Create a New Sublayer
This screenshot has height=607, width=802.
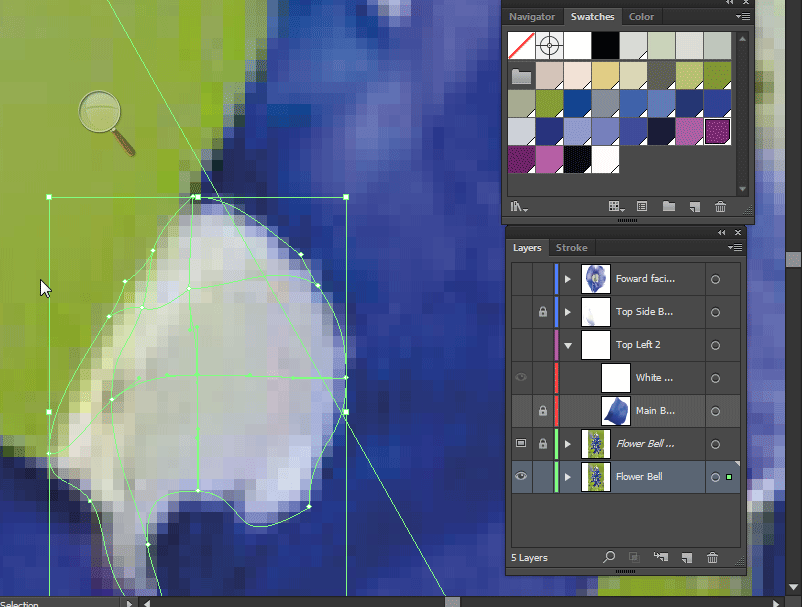click(660, 557)
